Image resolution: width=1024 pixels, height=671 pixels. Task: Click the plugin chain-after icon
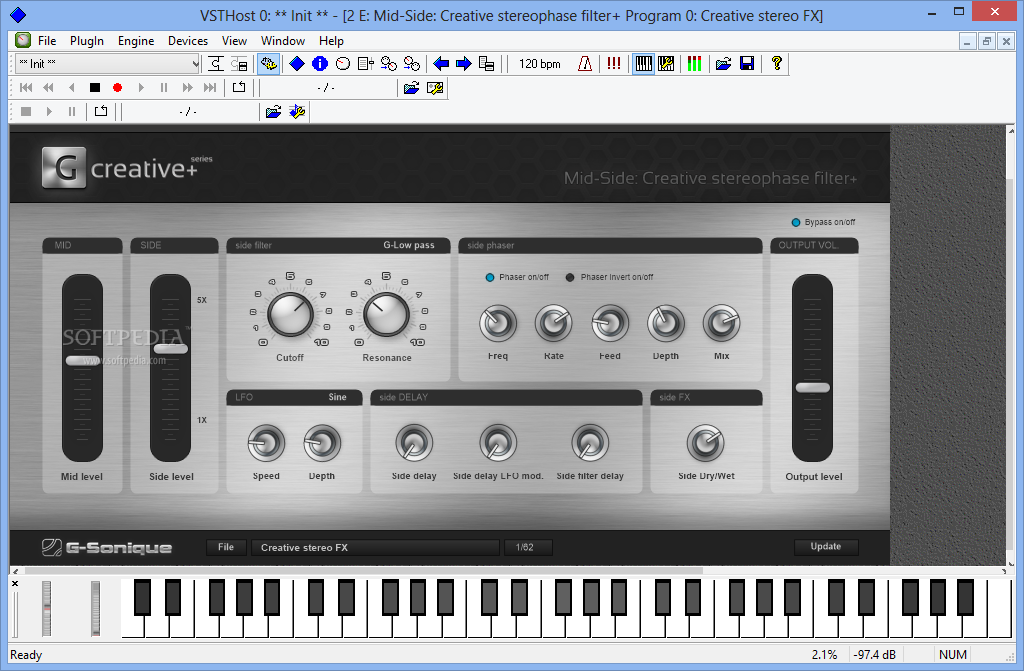tap(239, 63)
